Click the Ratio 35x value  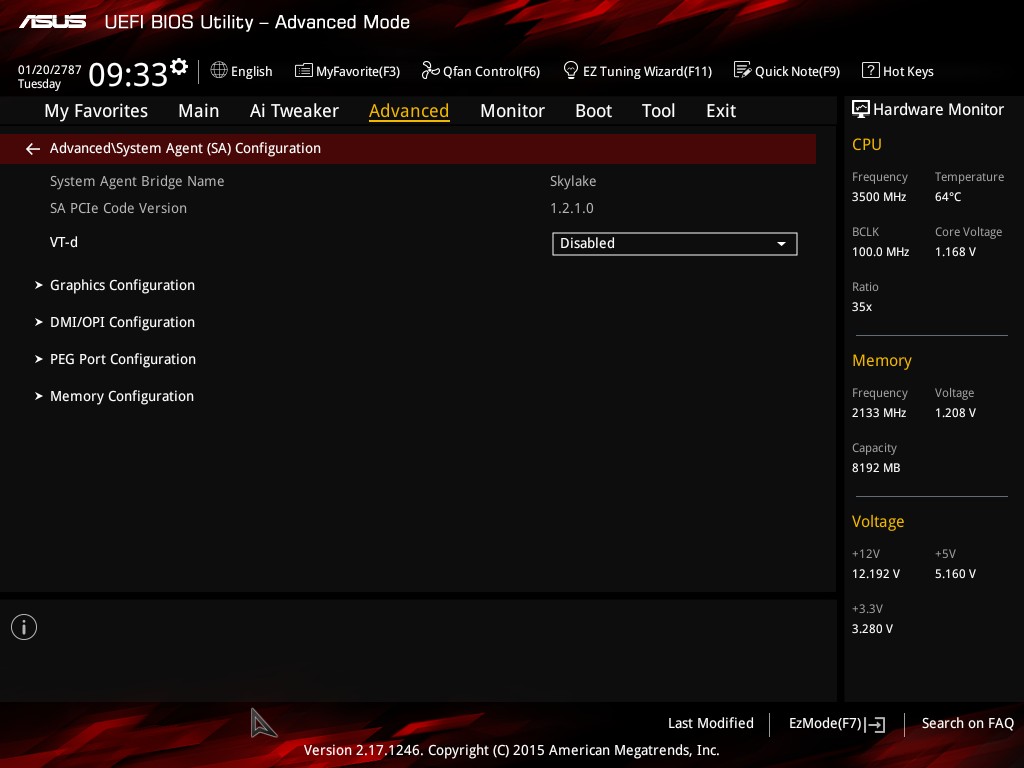[x=861, y=306]
